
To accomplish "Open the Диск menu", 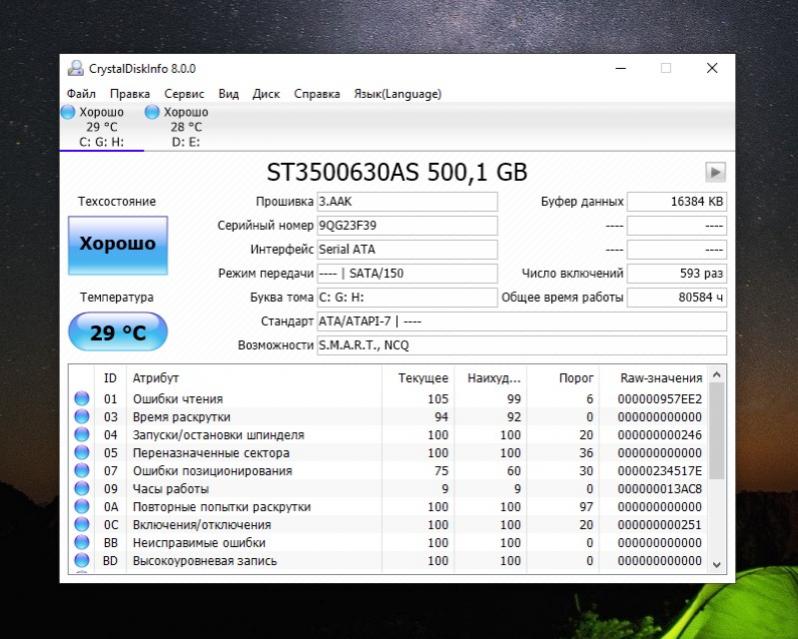I will coord(266,94).
